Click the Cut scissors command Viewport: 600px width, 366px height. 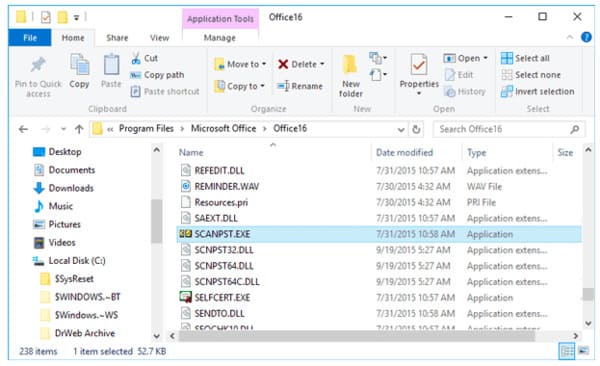(x=144, y=58)
